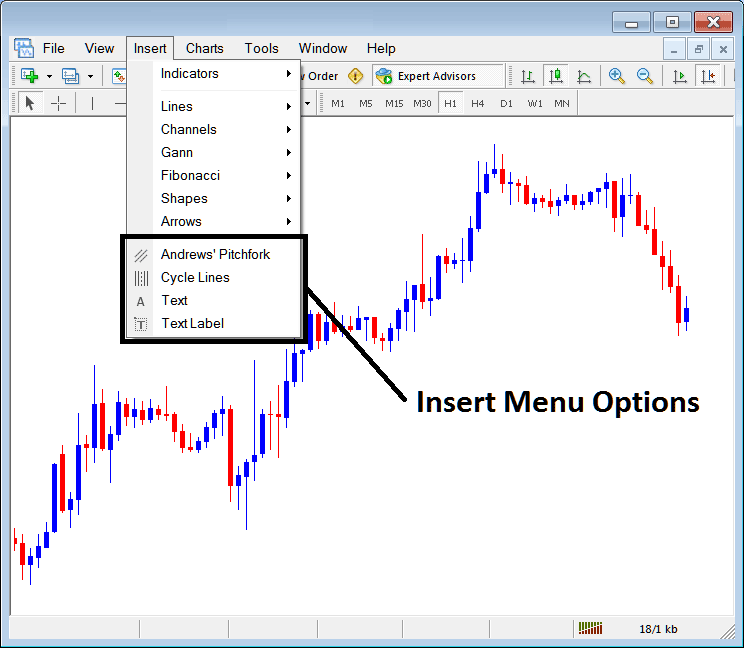Switch timeframe to D1
The width and height of the screenshot is (744, 648).
[506, 103]
